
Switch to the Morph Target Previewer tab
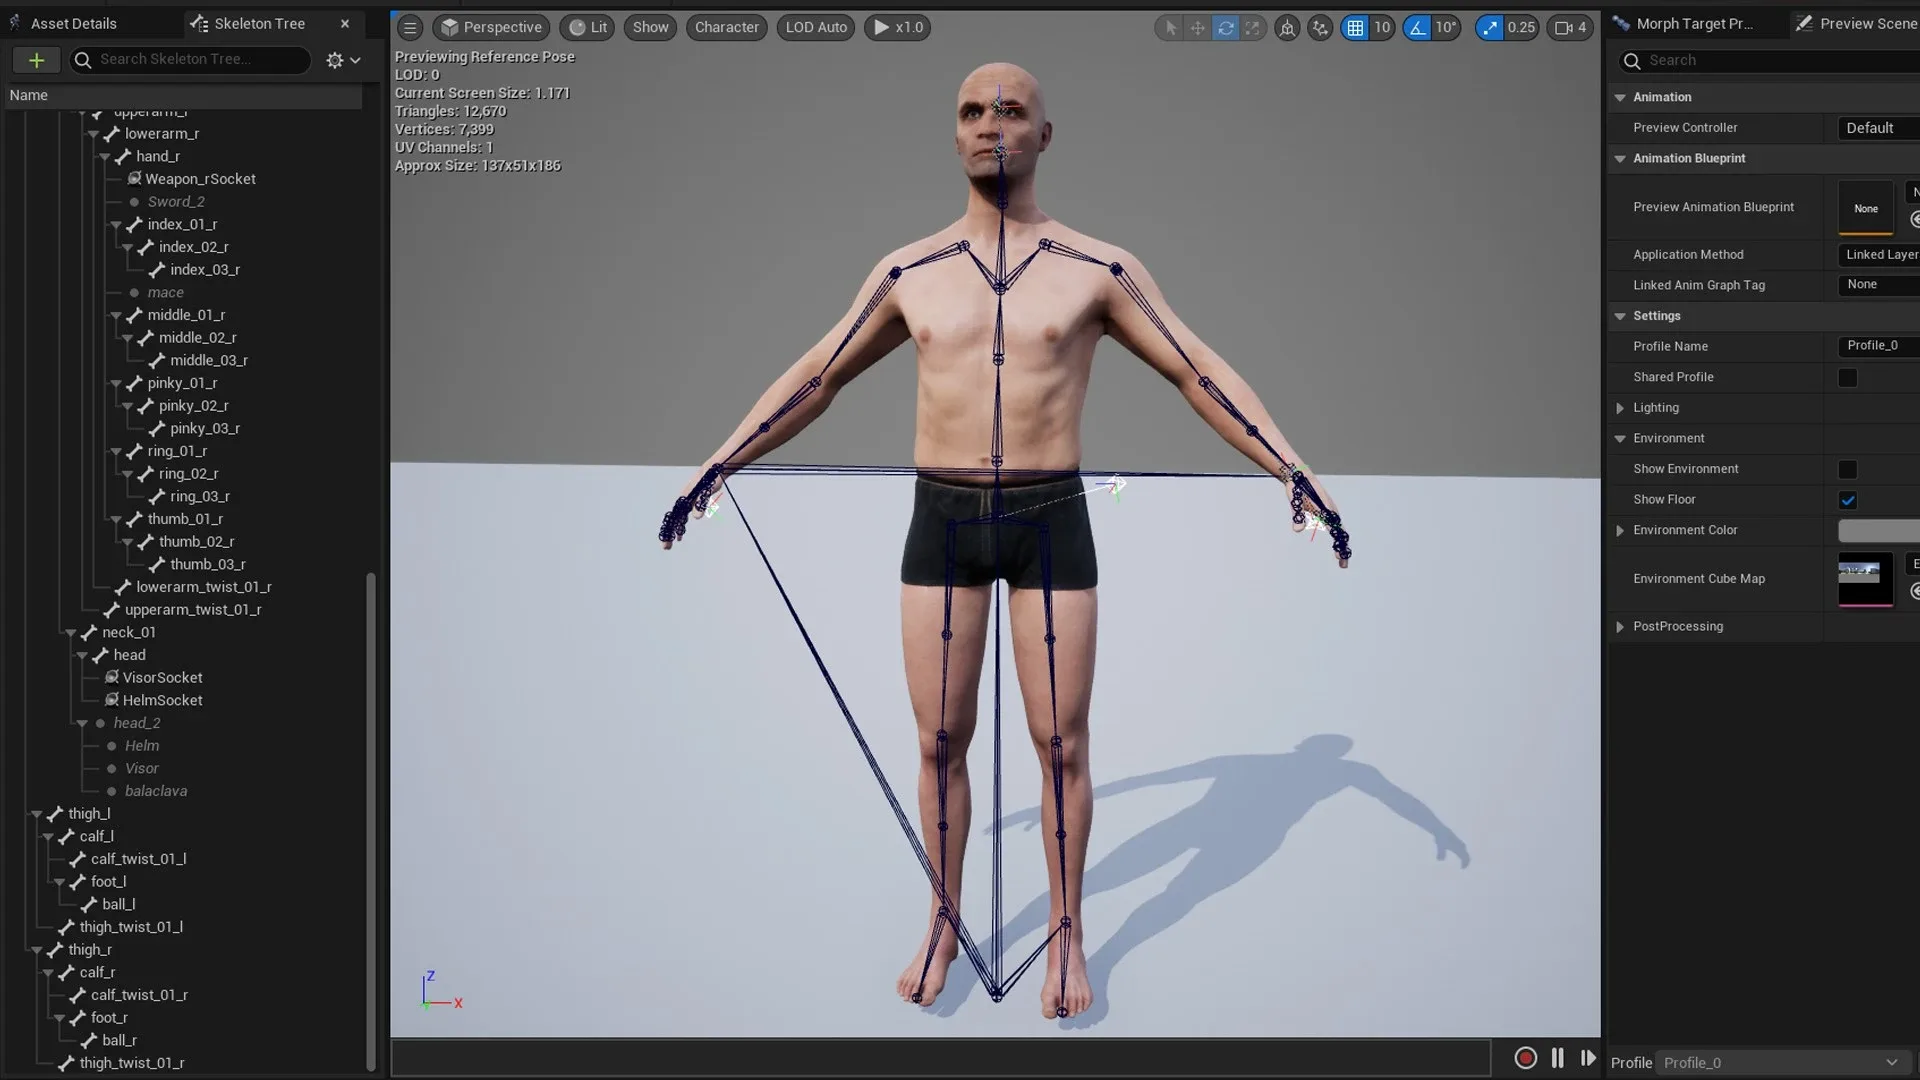coord(1694,24)
